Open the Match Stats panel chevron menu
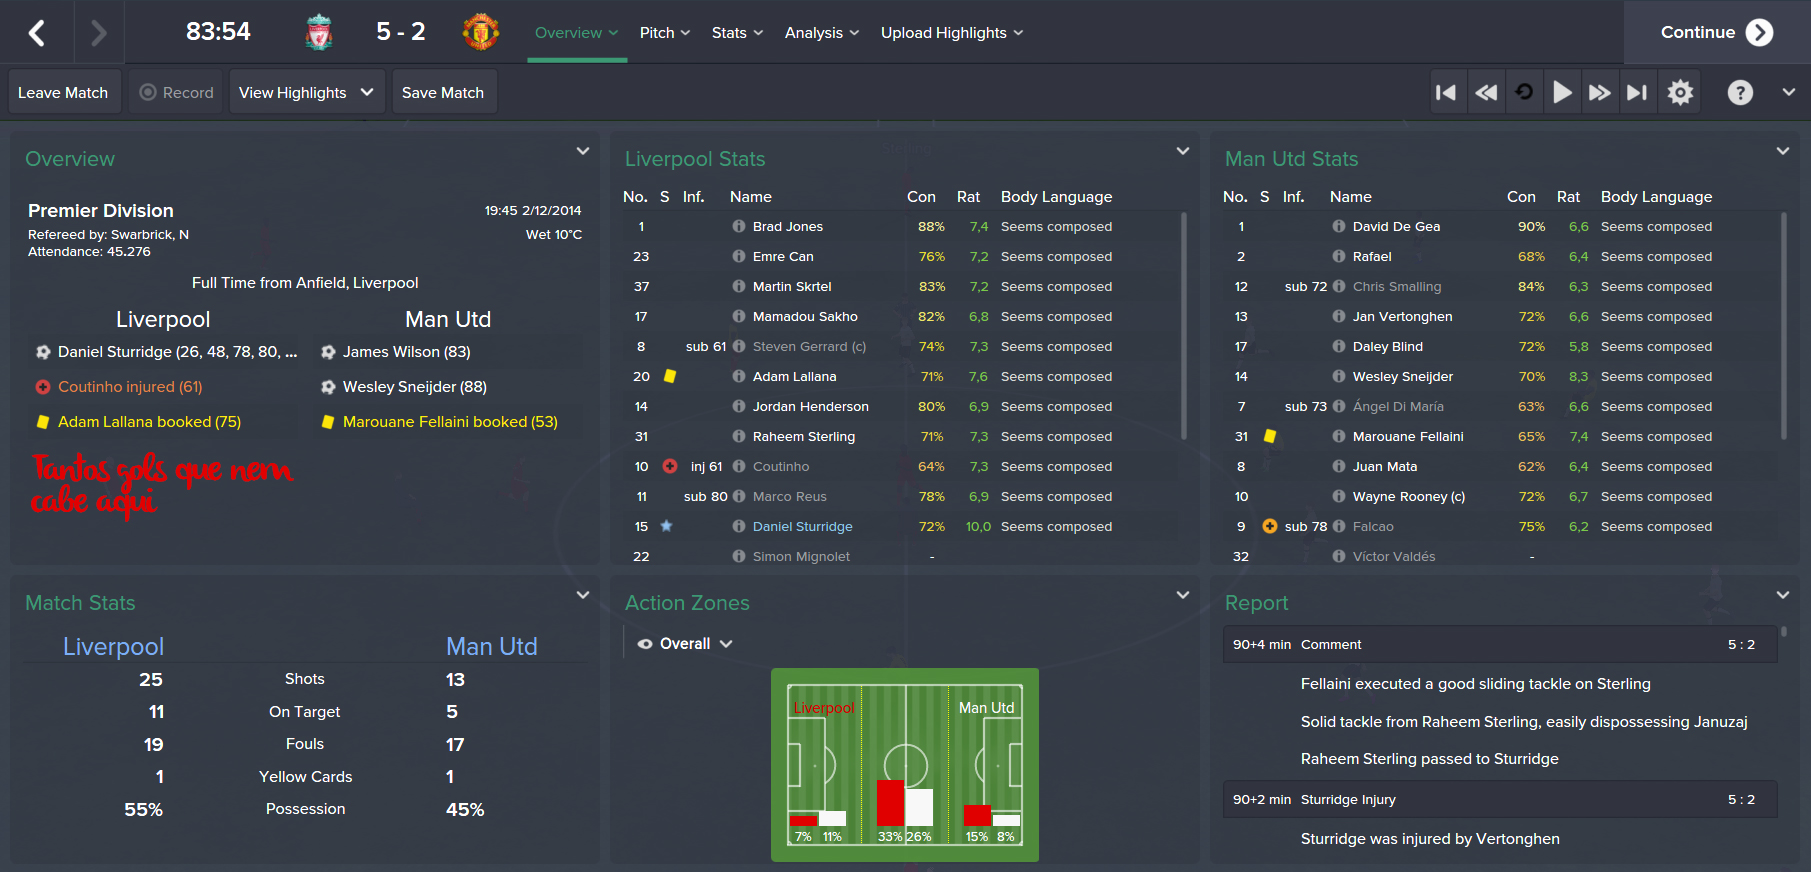This screenshot has height=872, width=1811. [583, 595]
